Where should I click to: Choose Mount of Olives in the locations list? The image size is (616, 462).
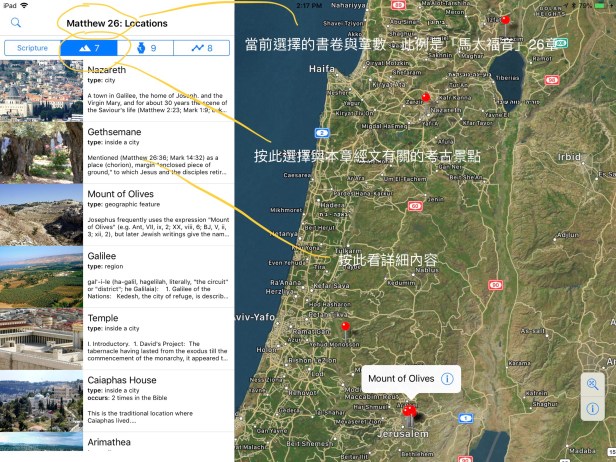157,214
